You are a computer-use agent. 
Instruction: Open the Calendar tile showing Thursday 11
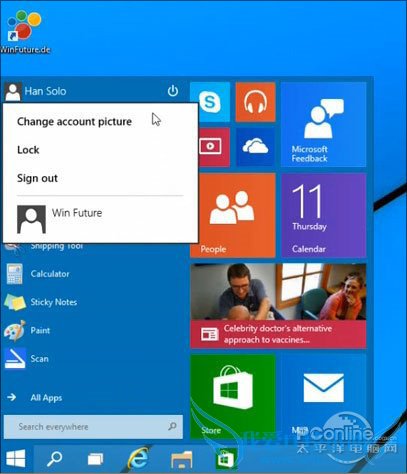pos(323,215)
